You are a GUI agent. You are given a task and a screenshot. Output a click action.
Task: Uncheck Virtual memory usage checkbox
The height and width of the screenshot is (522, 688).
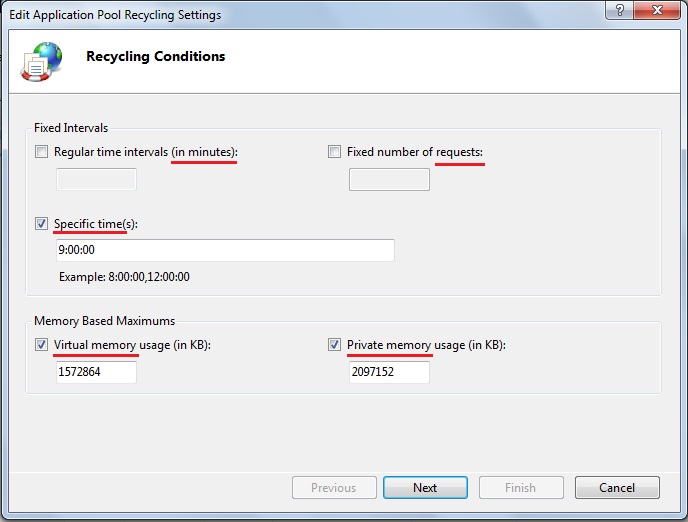point(41,345)
